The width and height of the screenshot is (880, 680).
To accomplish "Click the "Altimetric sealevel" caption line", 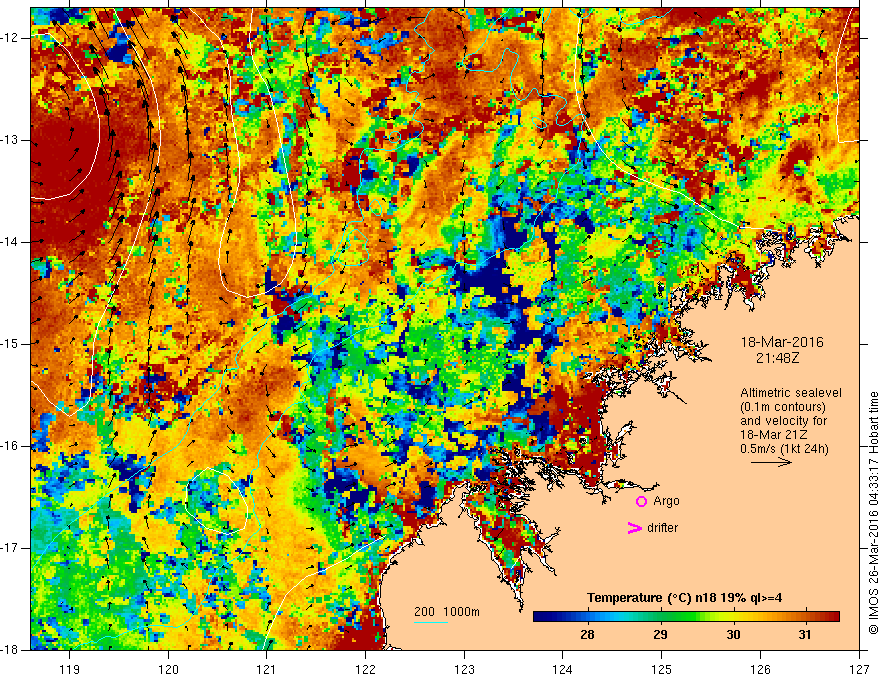I will (x=791, y=393).
